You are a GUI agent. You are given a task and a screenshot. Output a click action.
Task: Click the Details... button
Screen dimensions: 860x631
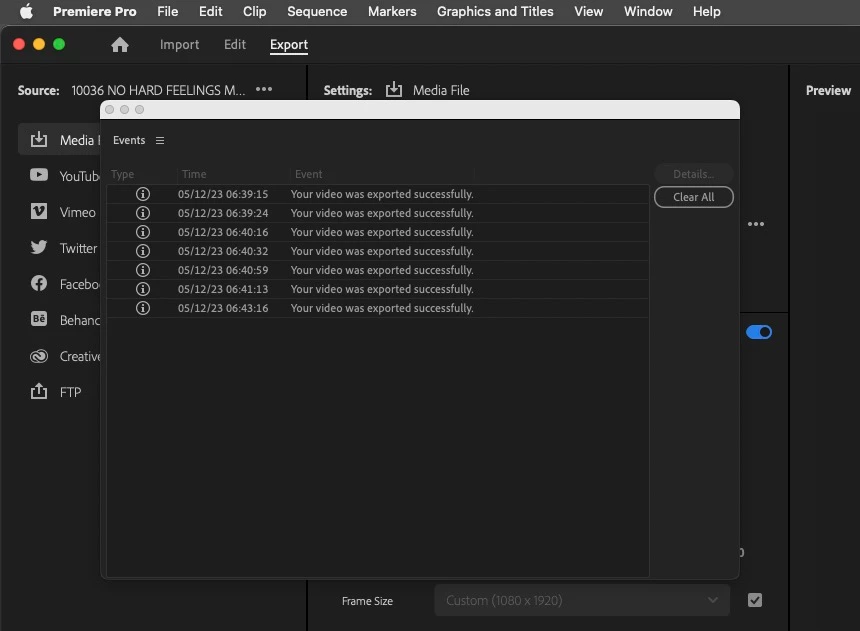tap(693, 174)
